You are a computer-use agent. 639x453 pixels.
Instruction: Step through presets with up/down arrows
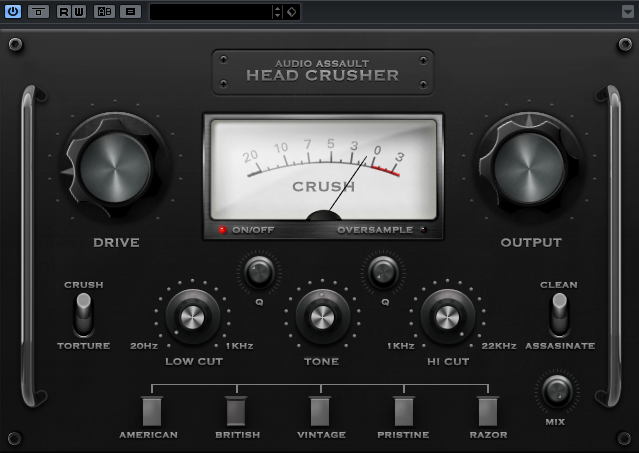[277, 12]
